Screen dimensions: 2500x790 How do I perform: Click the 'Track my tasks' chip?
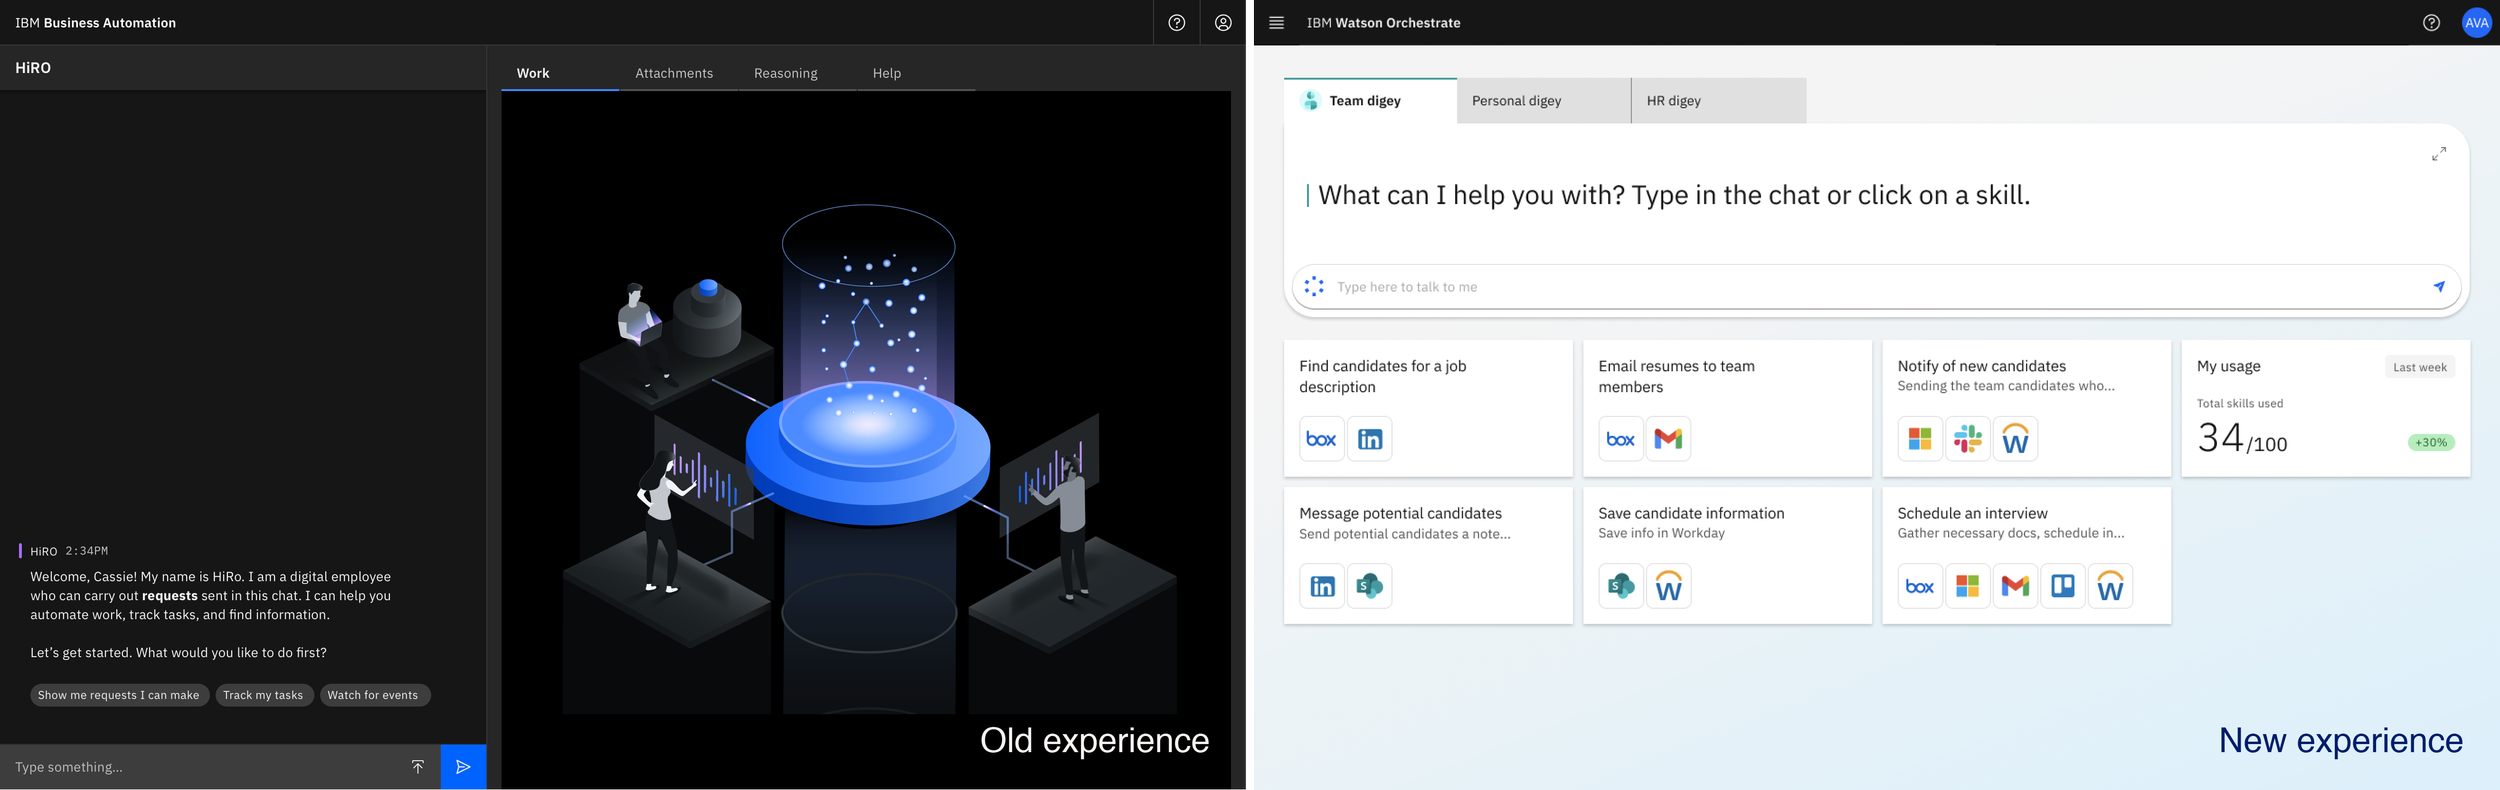[264, 695]
